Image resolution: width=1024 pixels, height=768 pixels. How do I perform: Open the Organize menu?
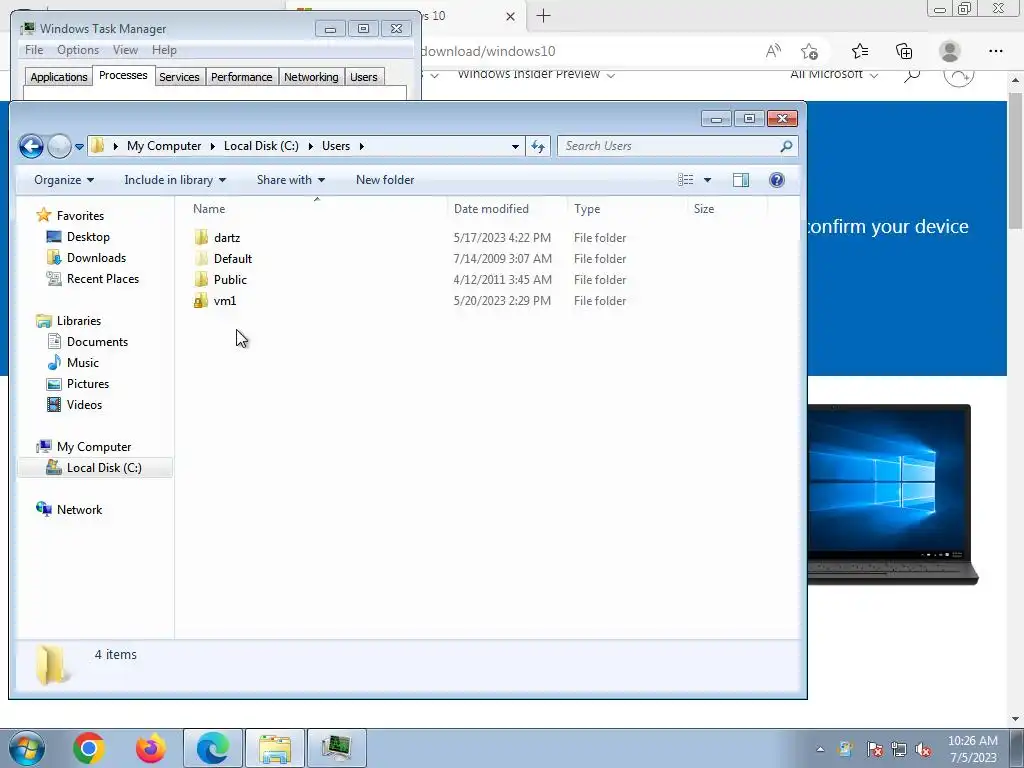pyautogui.click(x=64, y=180)
